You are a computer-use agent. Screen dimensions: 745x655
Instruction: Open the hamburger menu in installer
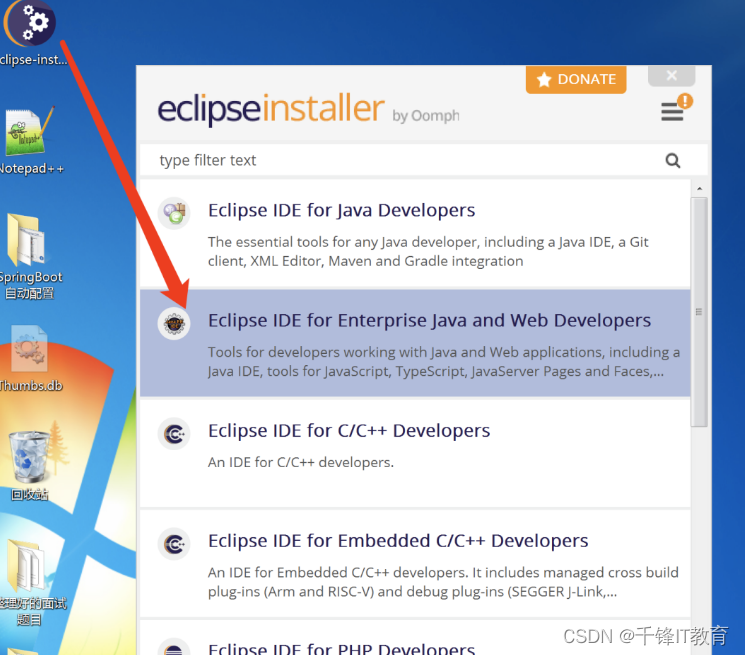point(672,112)
